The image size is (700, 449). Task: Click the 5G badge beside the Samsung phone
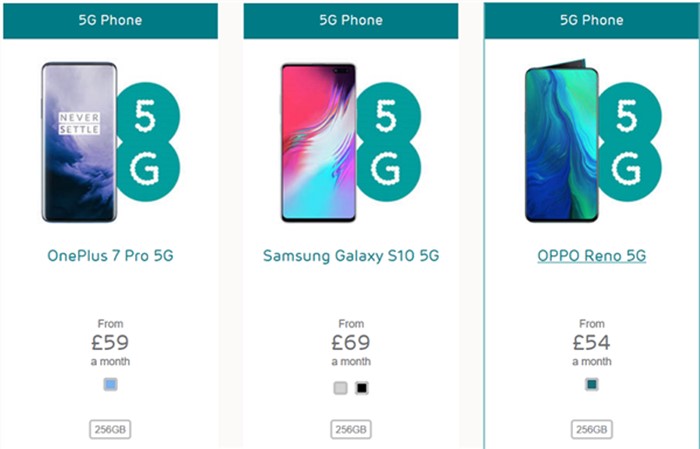tap(388, 142)
